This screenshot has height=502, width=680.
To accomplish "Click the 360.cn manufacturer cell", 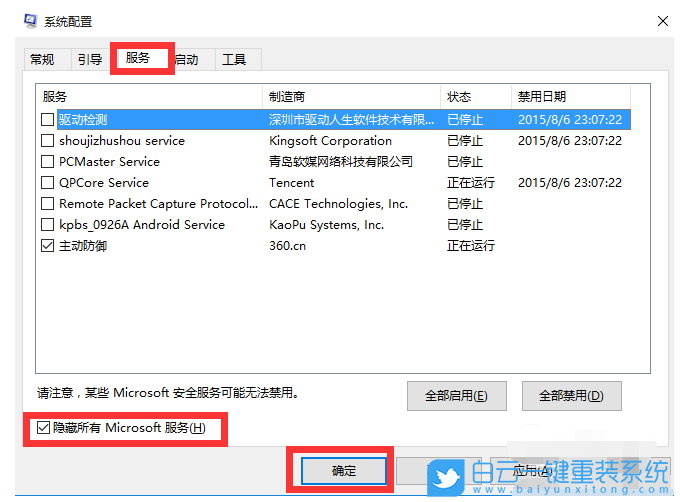I will pos(287,246).
